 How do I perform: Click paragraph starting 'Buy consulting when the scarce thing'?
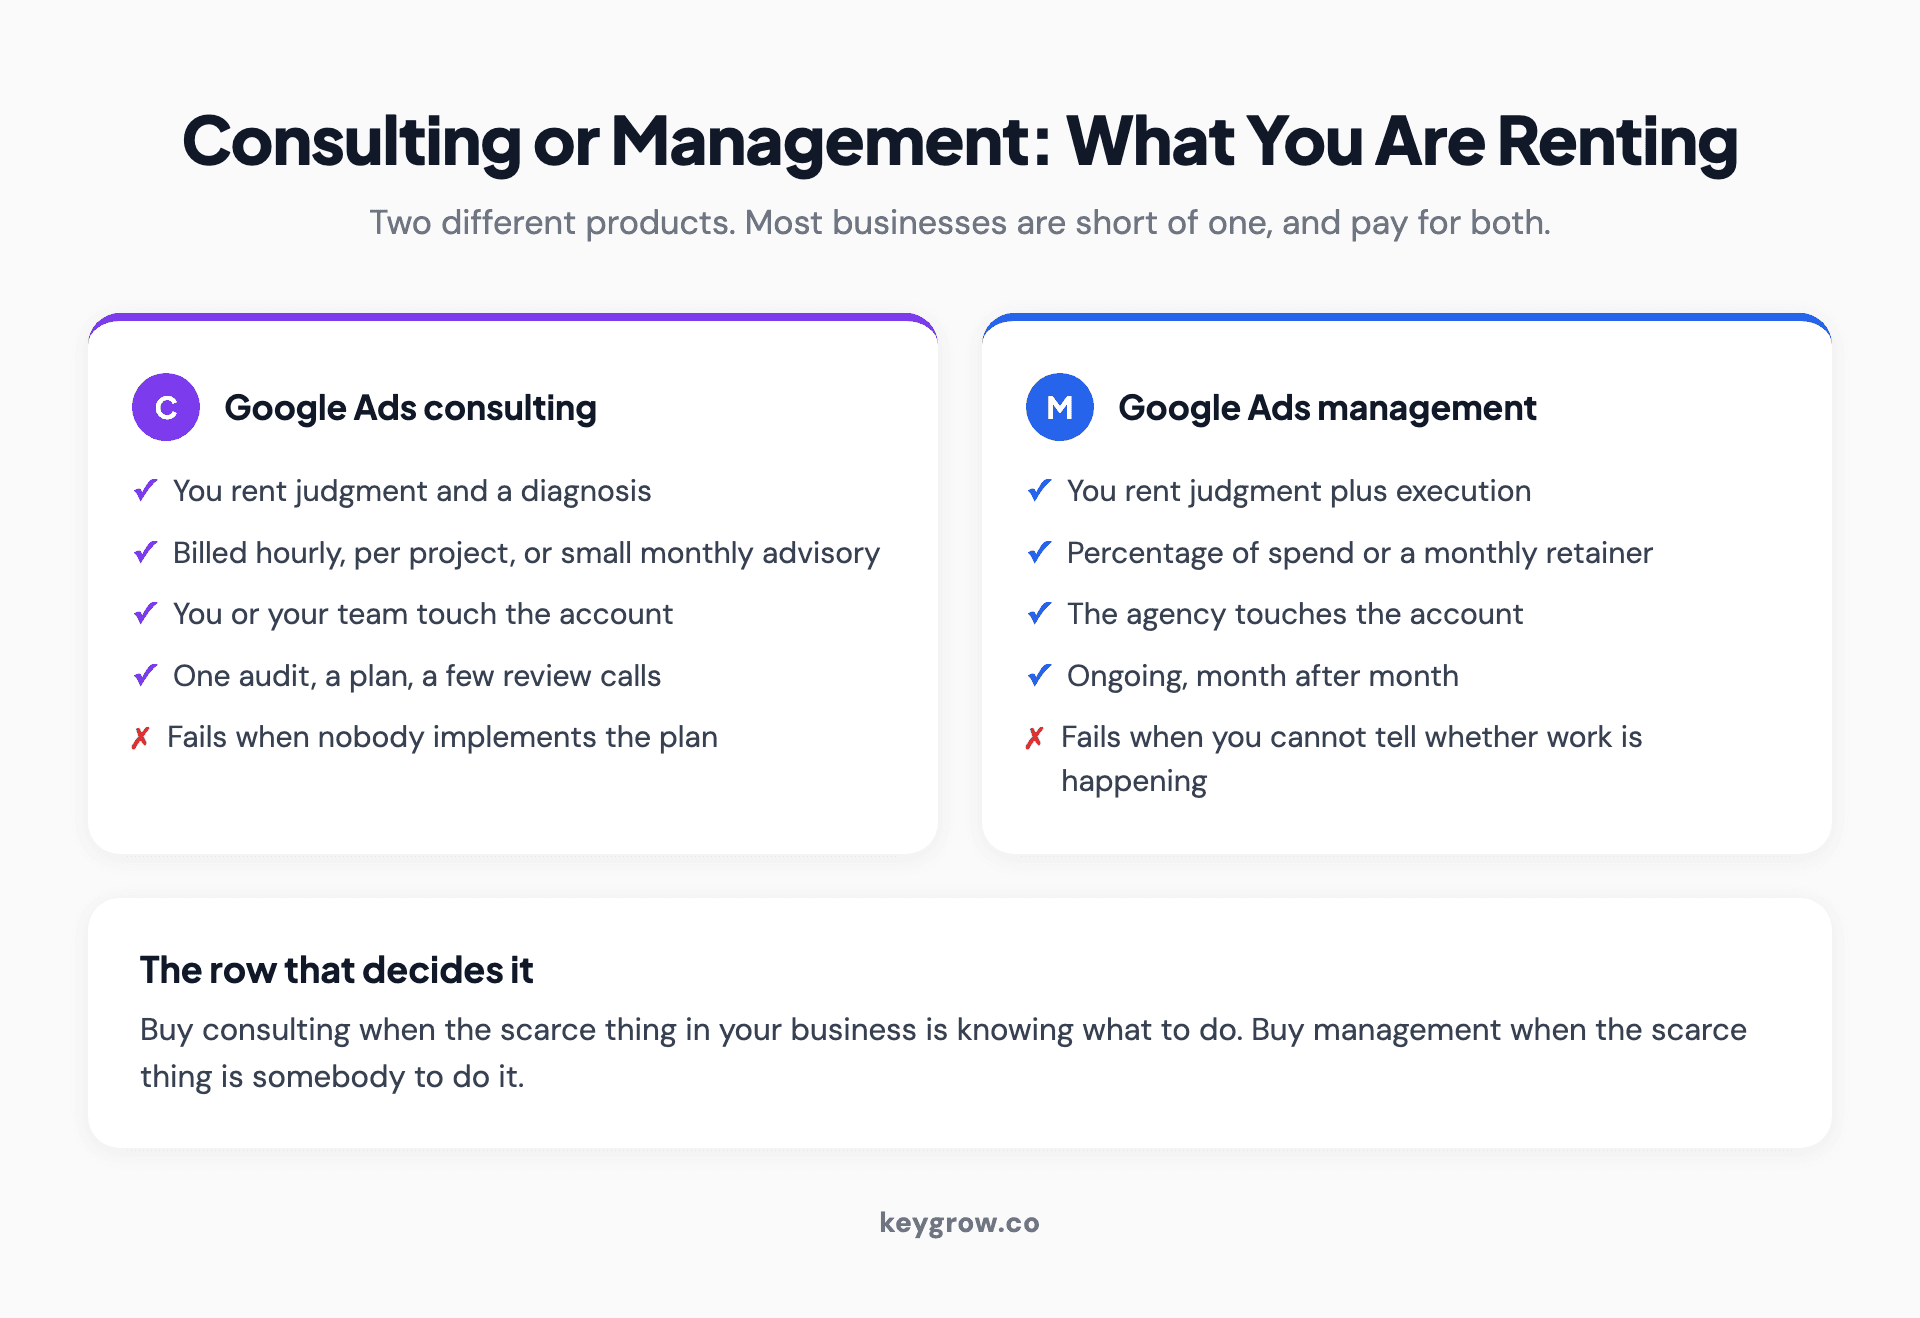(x=943, y=1053)
